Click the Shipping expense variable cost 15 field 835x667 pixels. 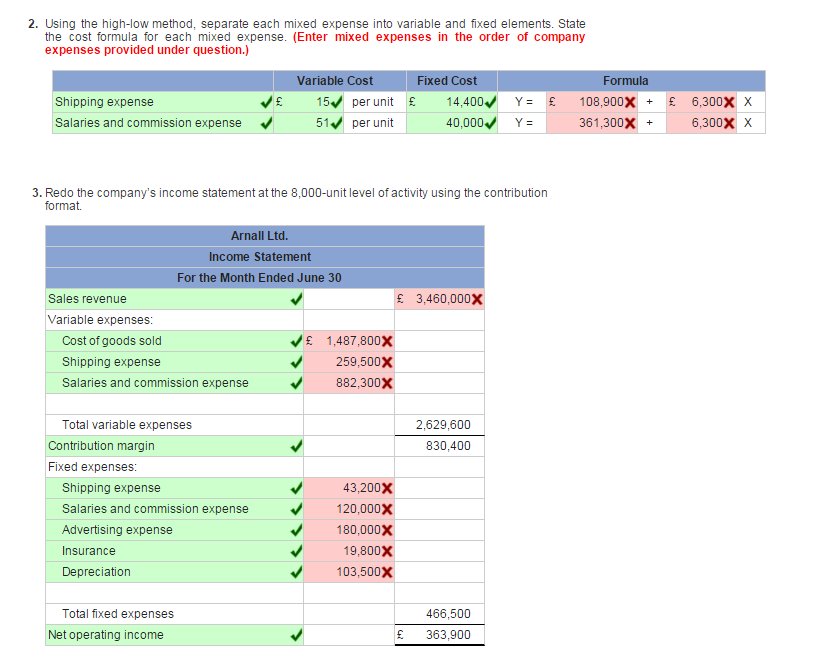click(309, 102)
